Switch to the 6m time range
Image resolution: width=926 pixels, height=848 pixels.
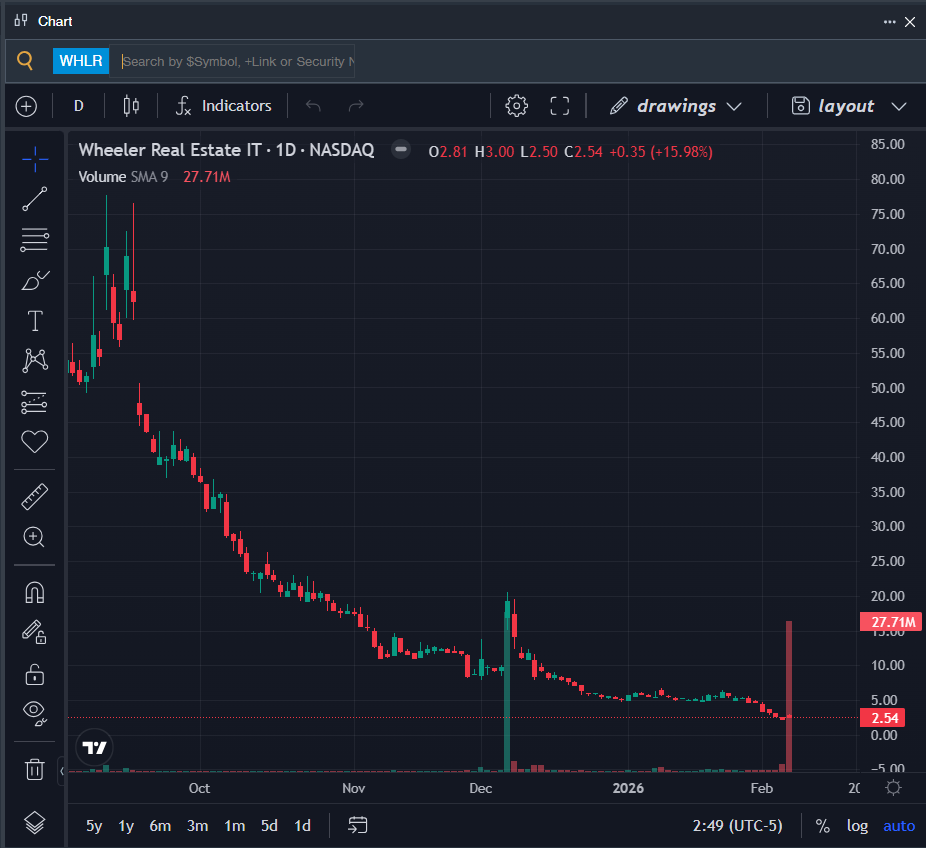click(160, 826)
